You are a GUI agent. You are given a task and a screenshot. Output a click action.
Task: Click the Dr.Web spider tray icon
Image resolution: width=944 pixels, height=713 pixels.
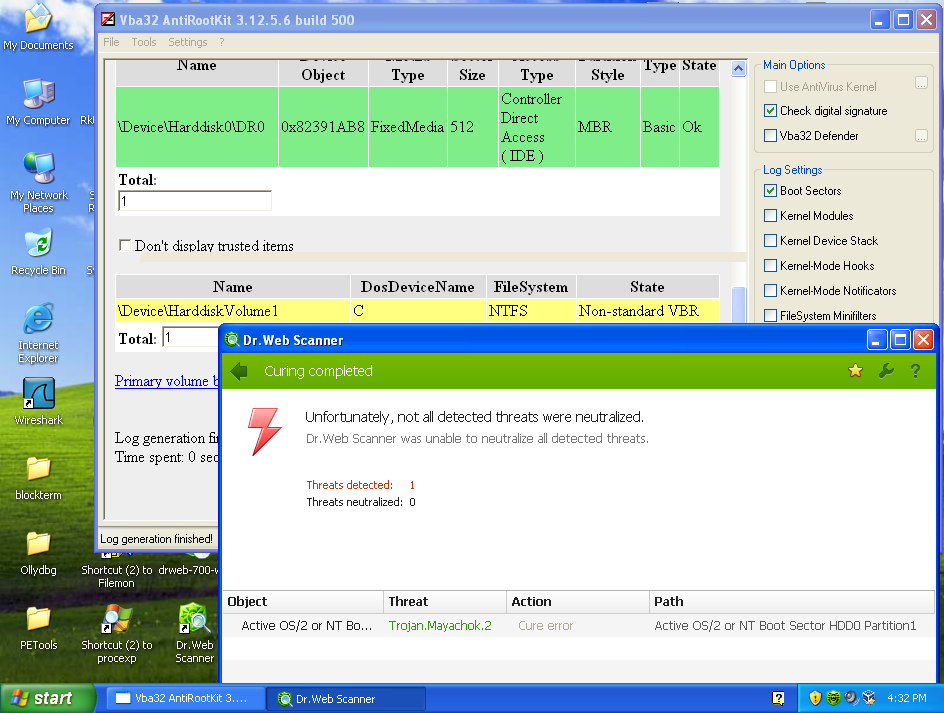833,698
